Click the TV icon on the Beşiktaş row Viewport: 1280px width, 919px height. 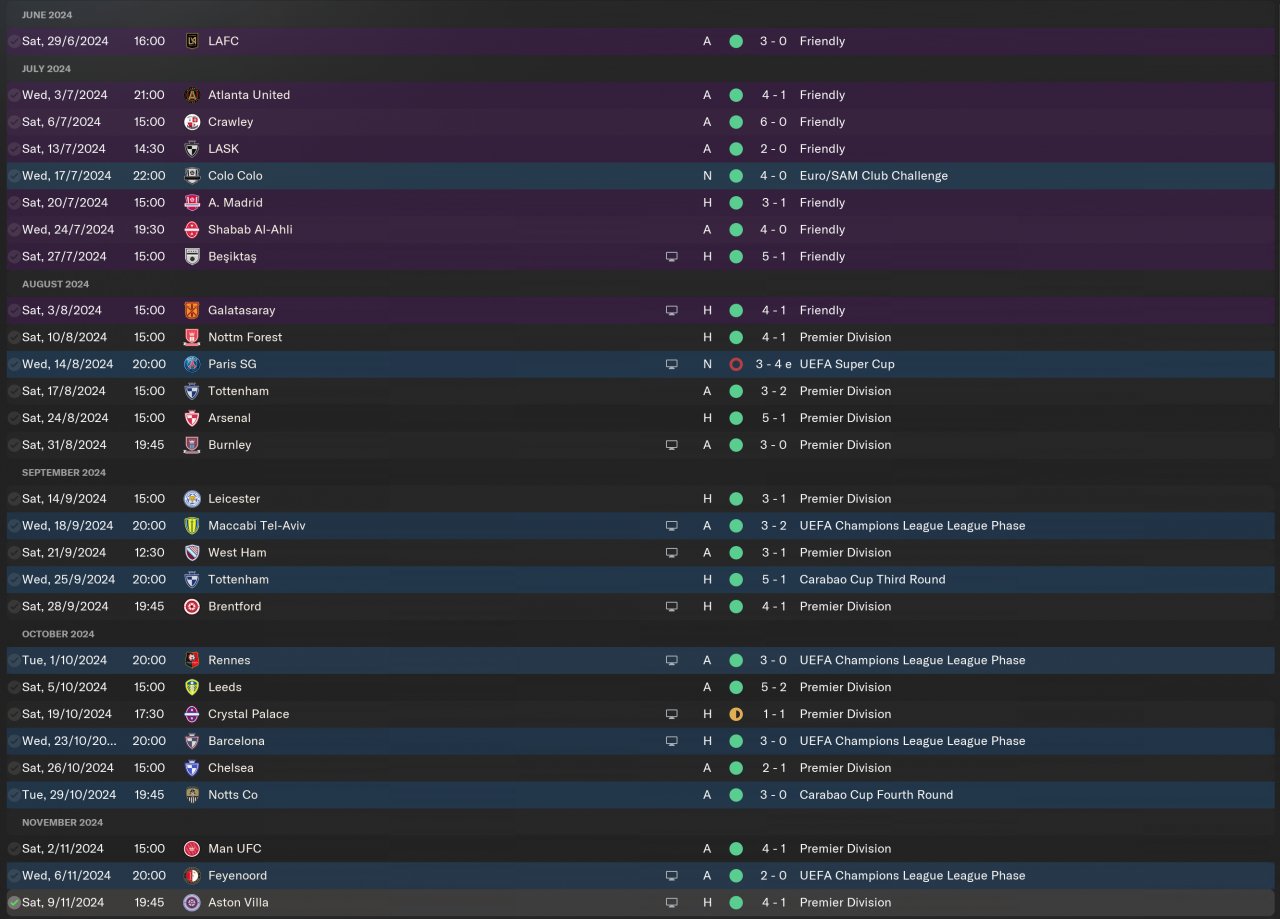point(672,257)
